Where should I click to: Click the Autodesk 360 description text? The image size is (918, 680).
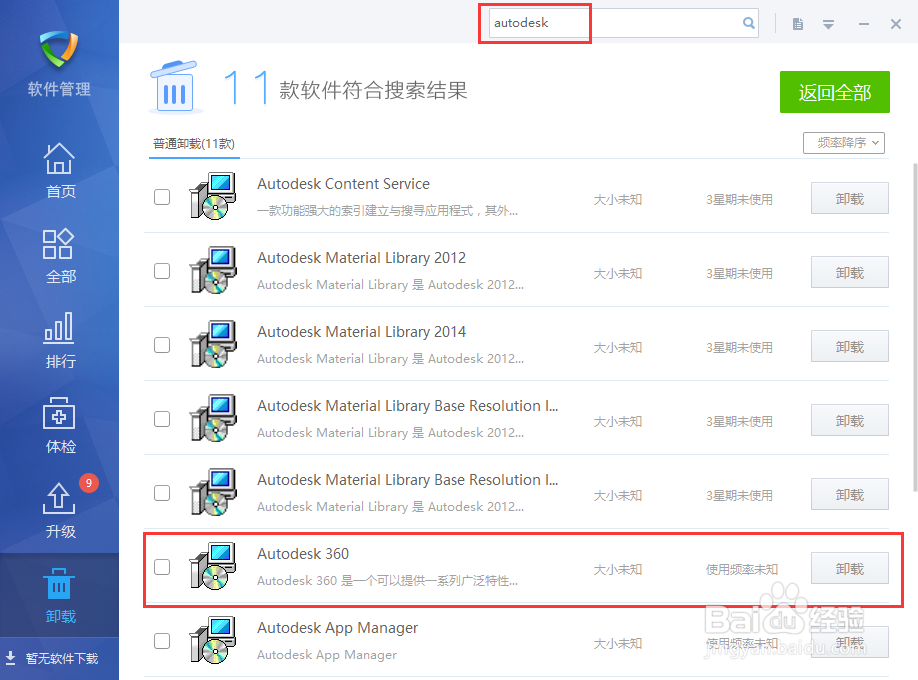(x=387, y=581)
